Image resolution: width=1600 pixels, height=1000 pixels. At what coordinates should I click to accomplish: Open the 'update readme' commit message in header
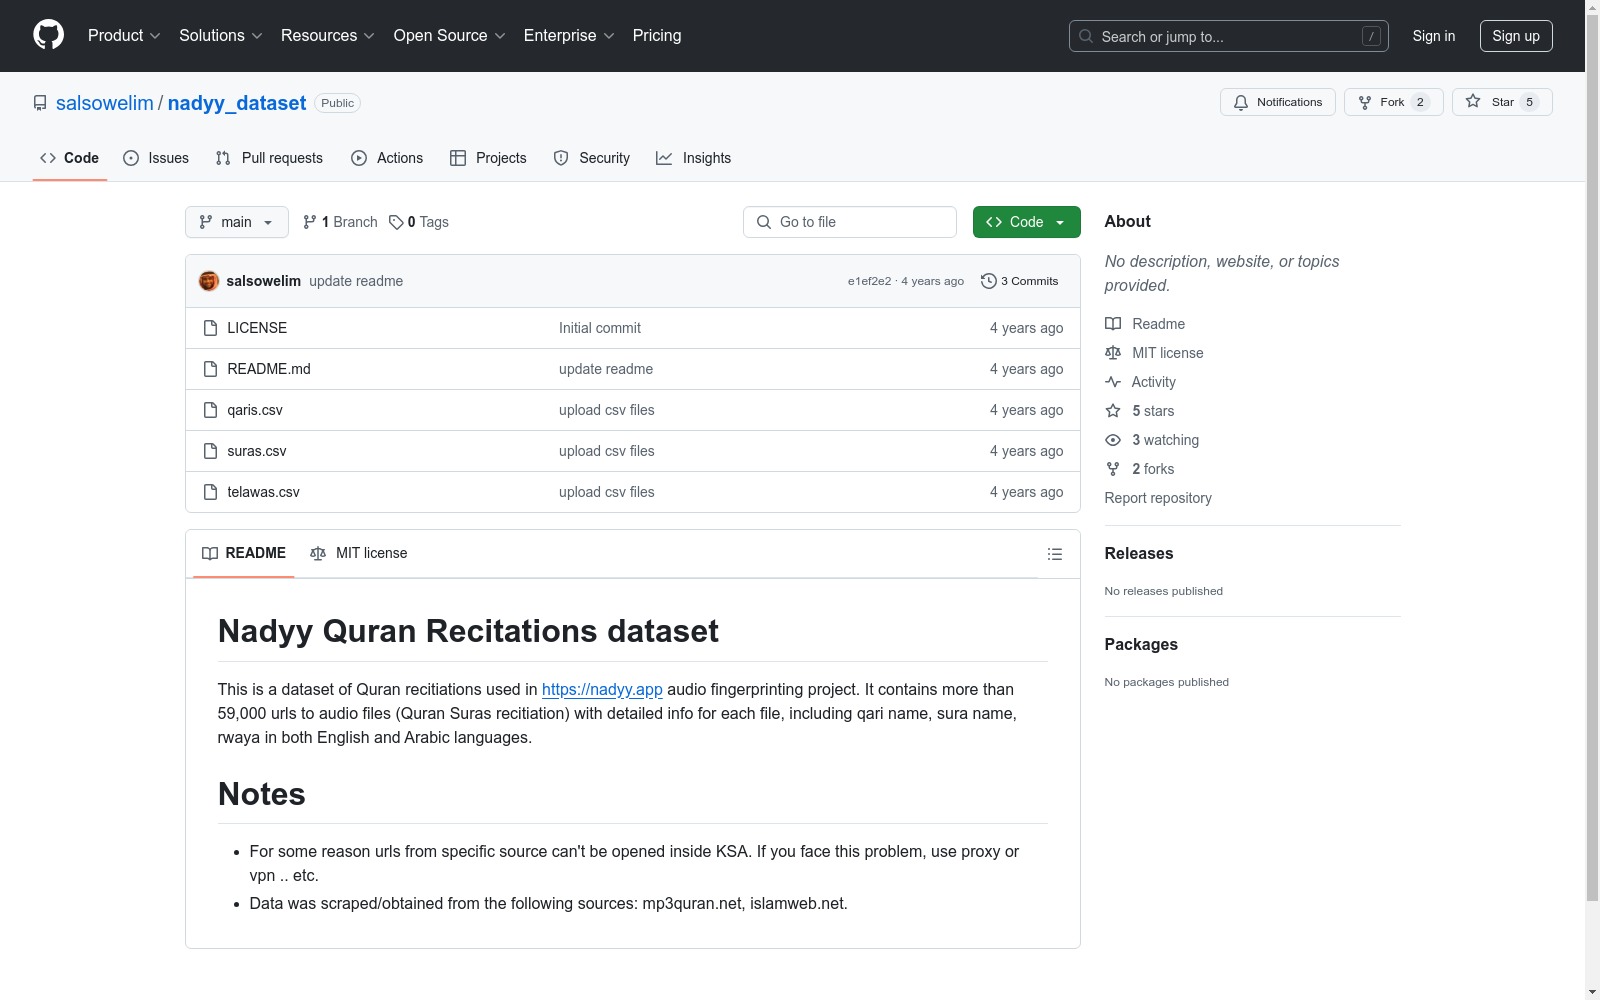[x=356, y=281]
